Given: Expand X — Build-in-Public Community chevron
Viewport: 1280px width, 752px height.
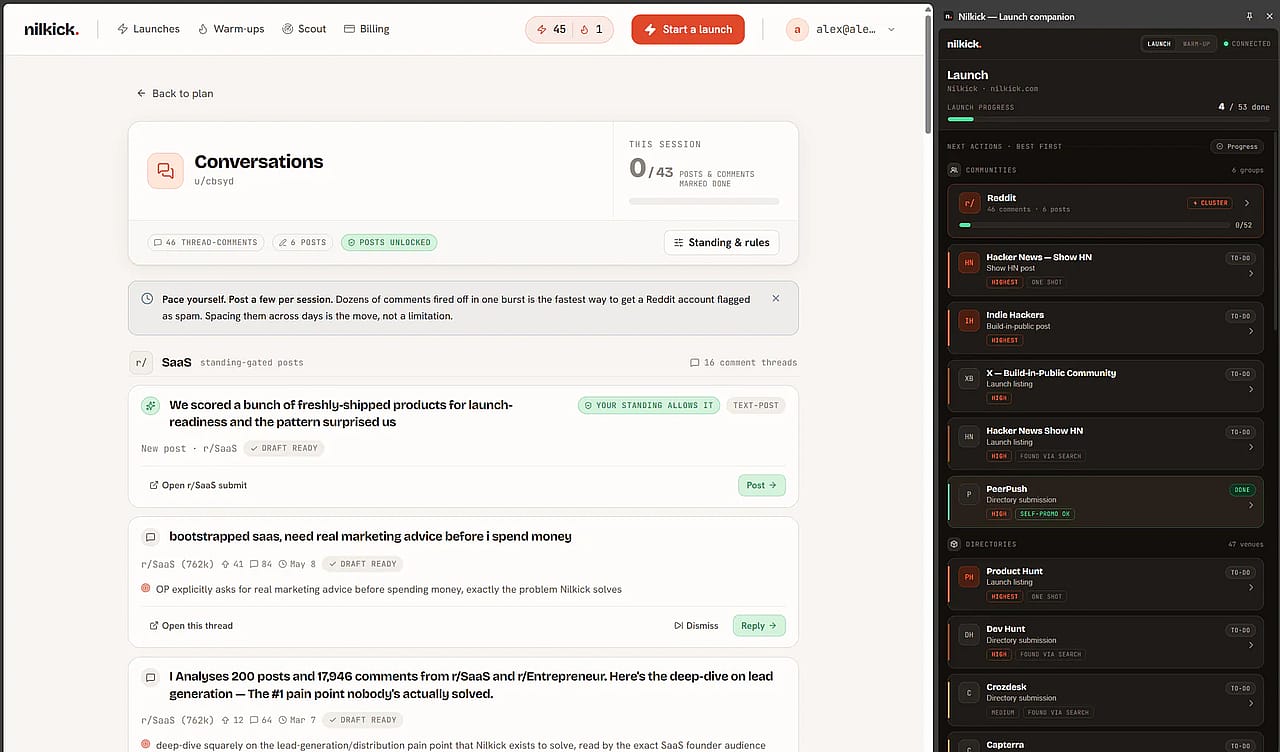Looking at the screenshot, I should pos(1251,389).
